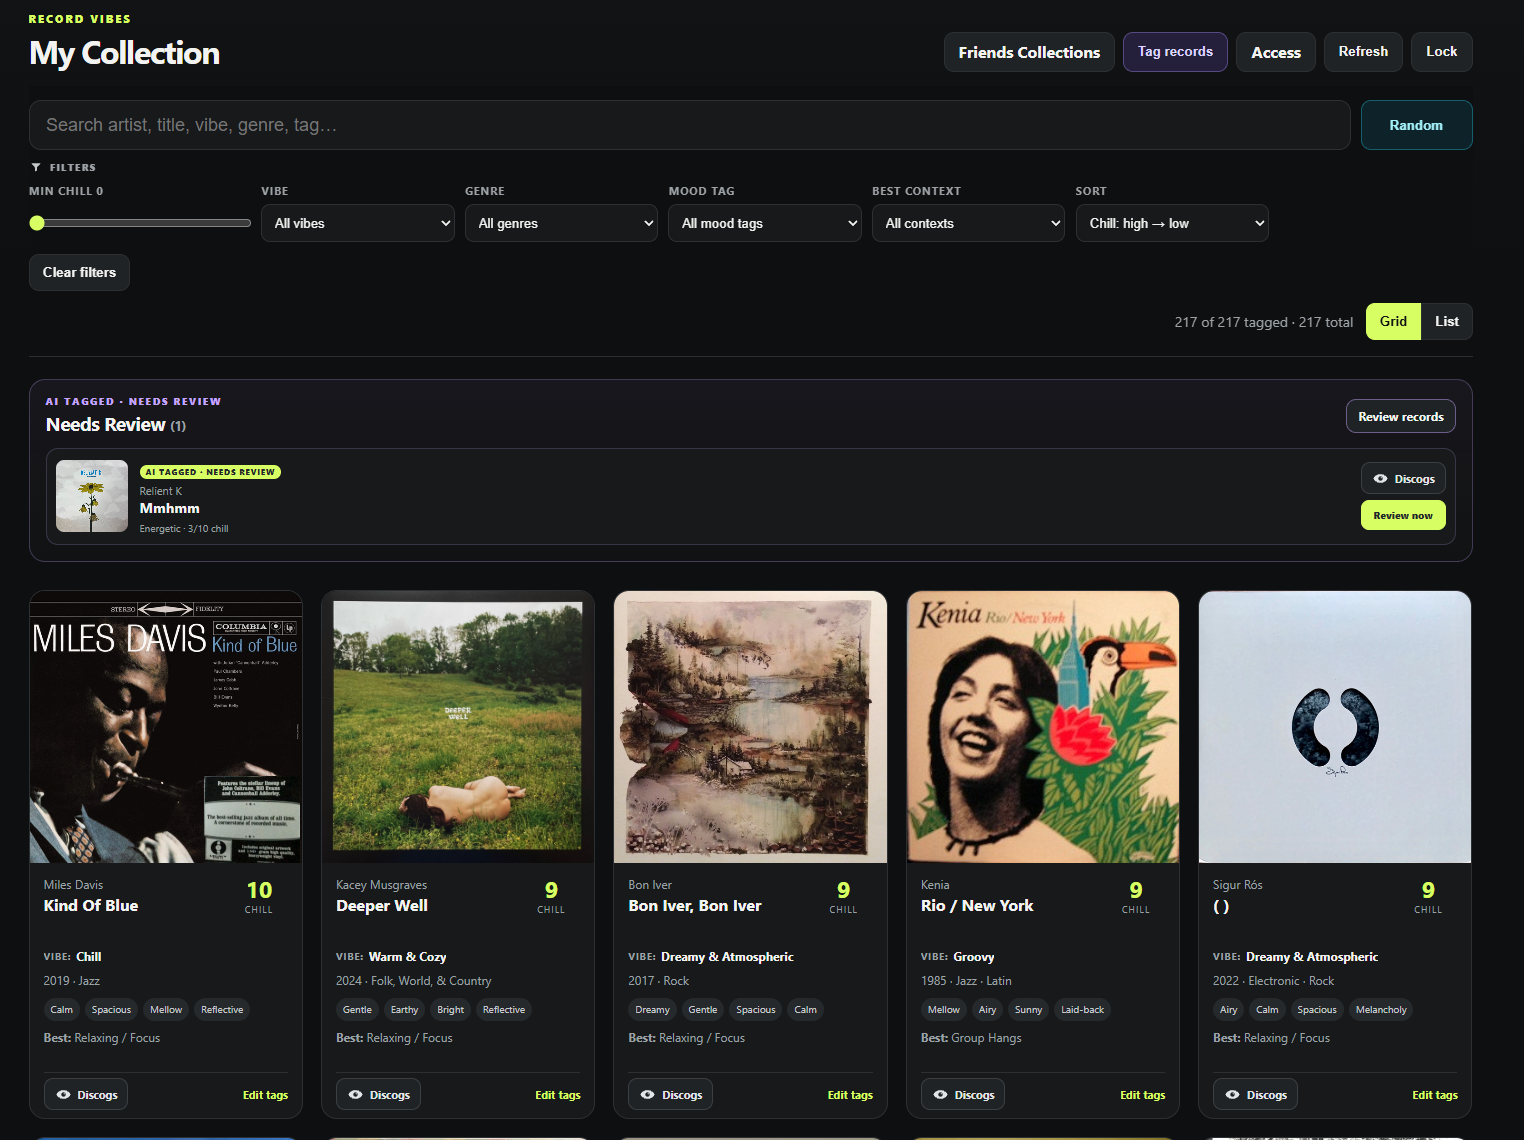
Task: Open the Kenia Rio / New York cover
Action: click(1043, 727)
